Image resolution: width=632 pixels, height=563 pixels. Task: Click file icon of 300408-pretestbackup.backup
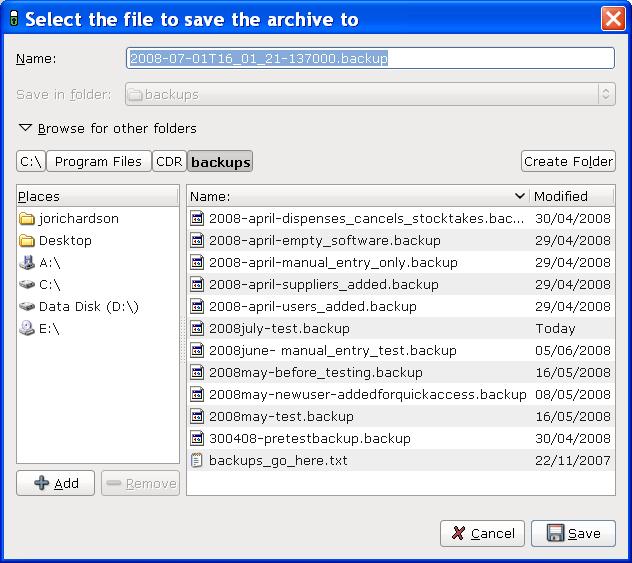pyautogui.click(x=197, y=438)
